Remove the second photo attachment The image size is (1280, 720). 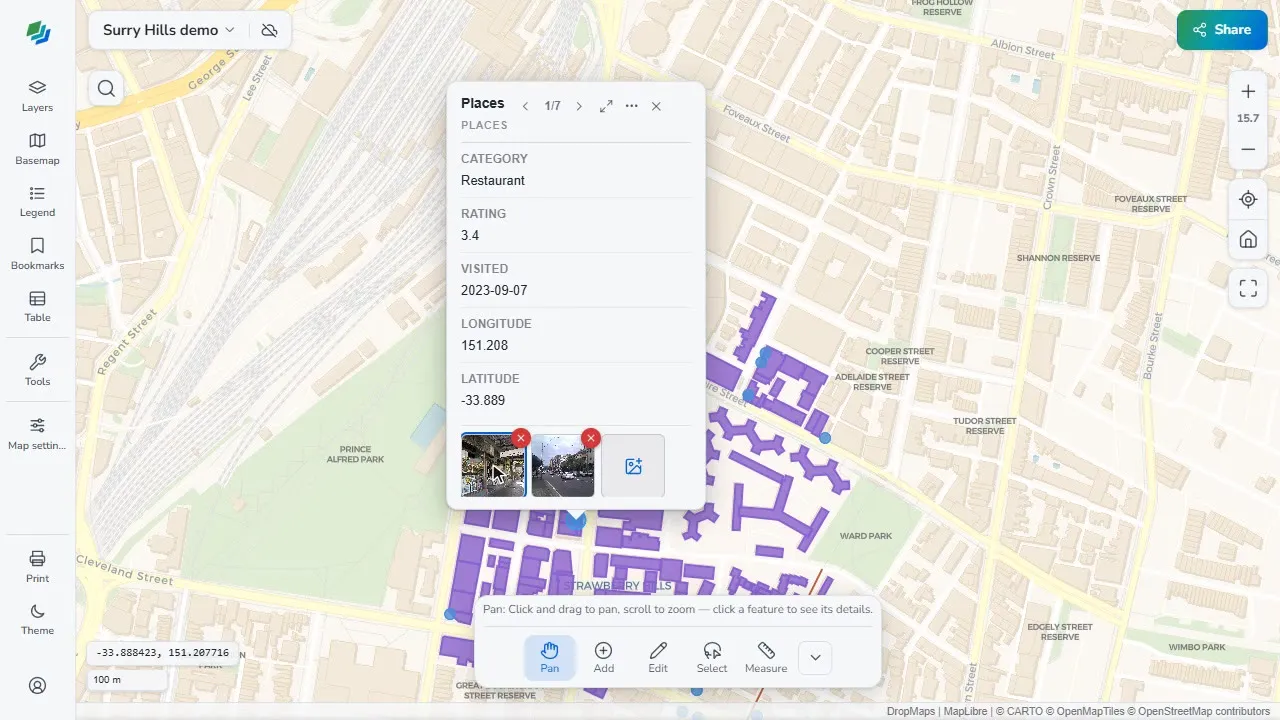[x=591, y=438]
